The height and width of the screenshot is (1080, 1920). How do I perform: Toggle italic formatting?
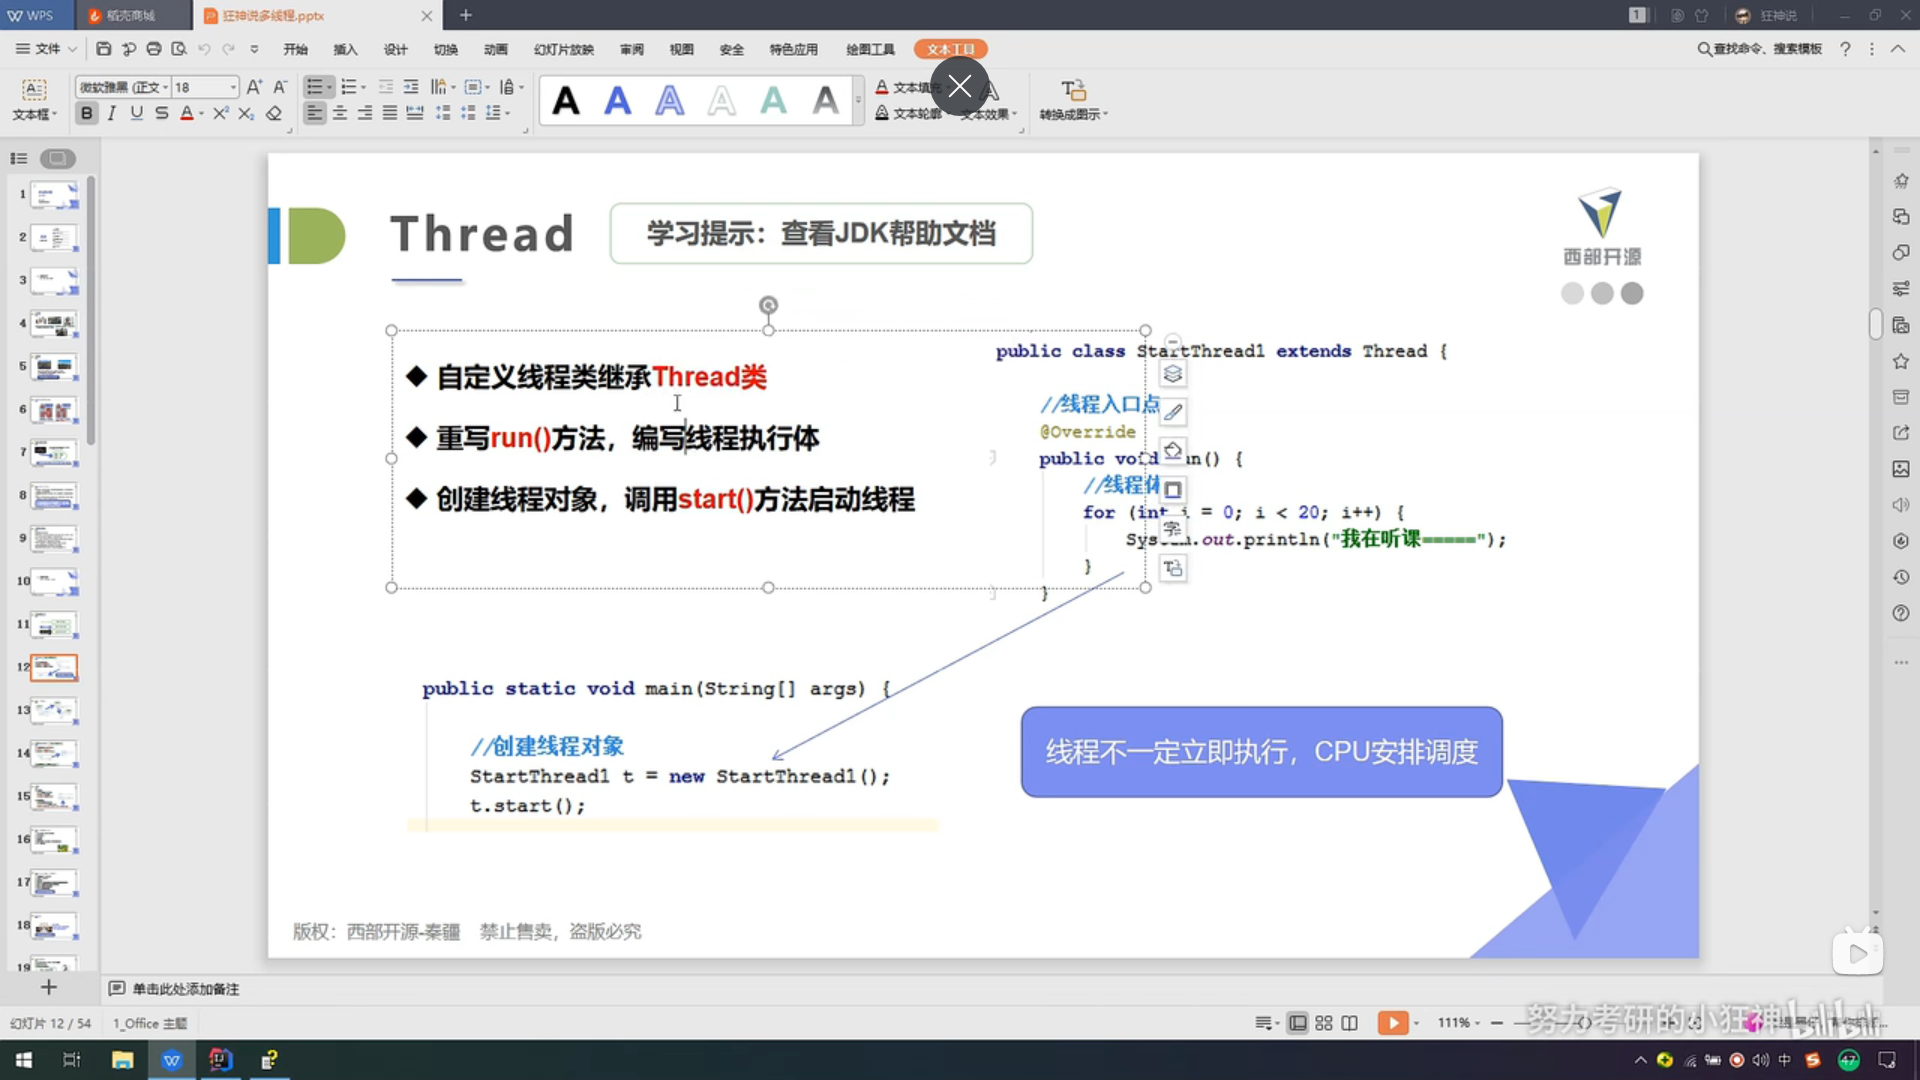(111, 113)
